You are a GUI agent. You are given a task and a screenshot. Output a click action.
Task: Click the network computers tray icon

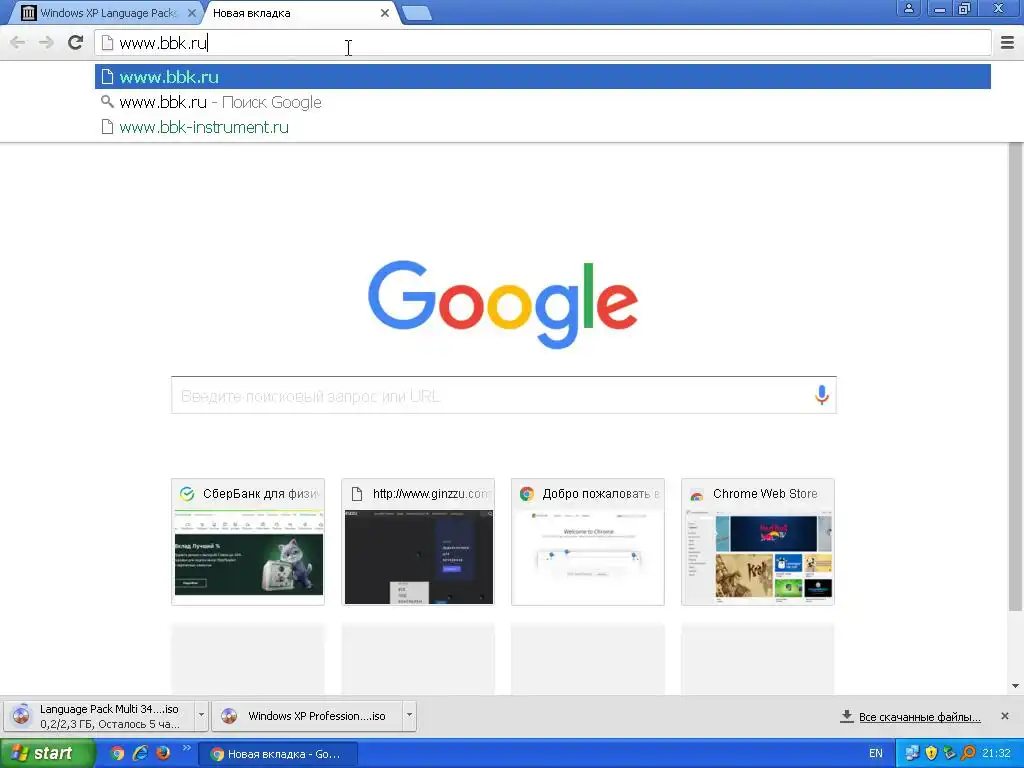pyautogui.click(x=912, y=754)
